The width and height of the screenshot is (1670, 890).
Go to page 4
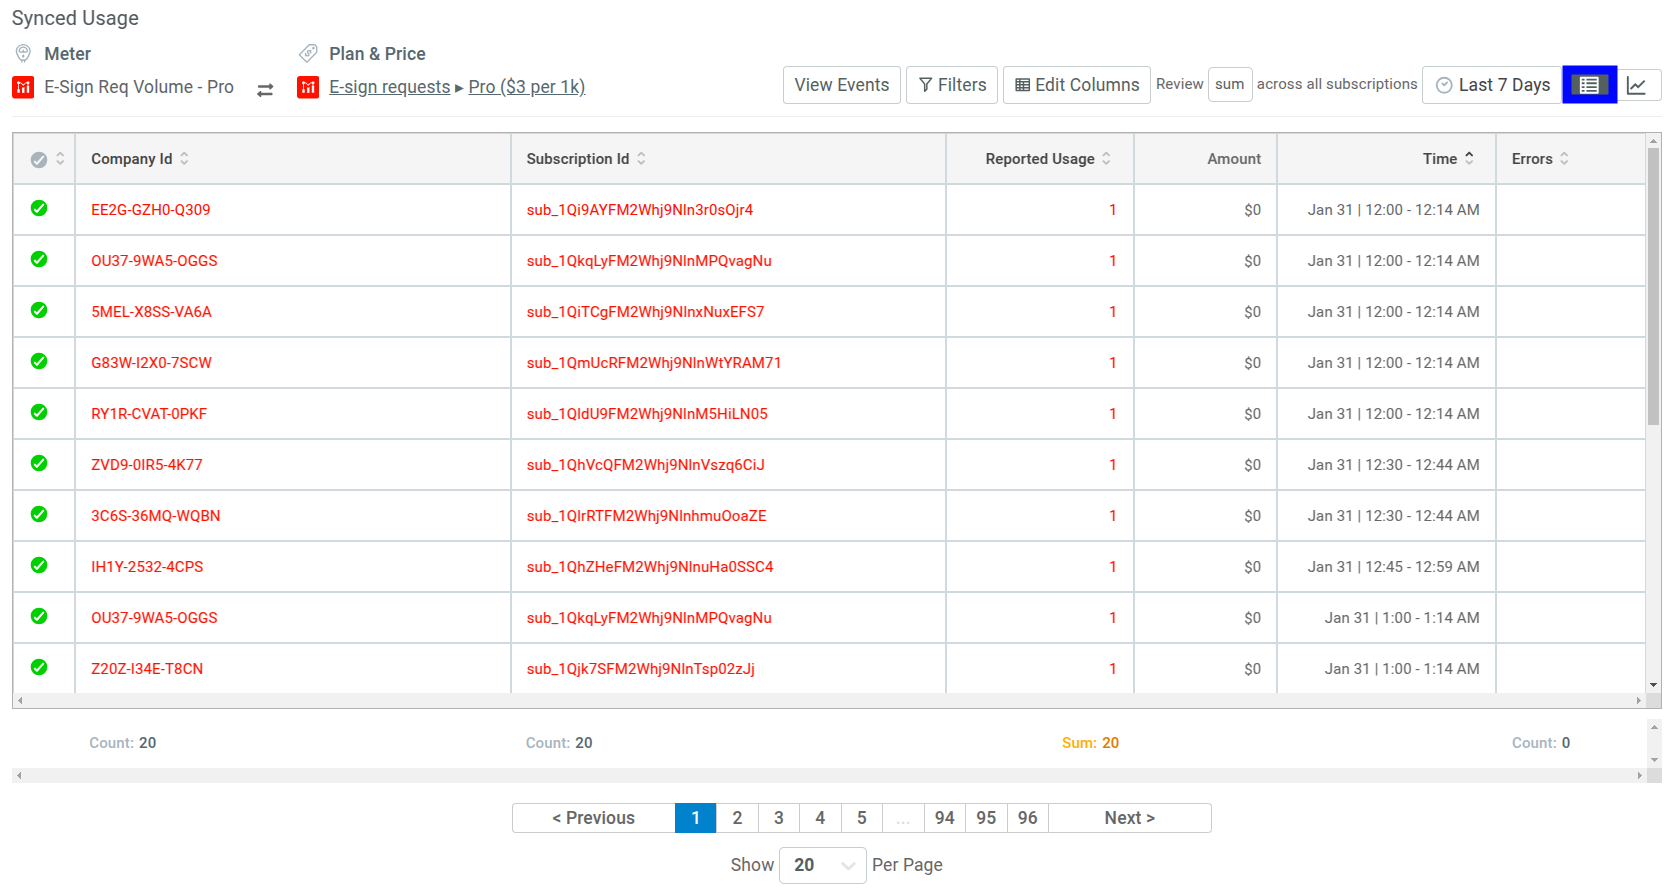coord(820,818)
